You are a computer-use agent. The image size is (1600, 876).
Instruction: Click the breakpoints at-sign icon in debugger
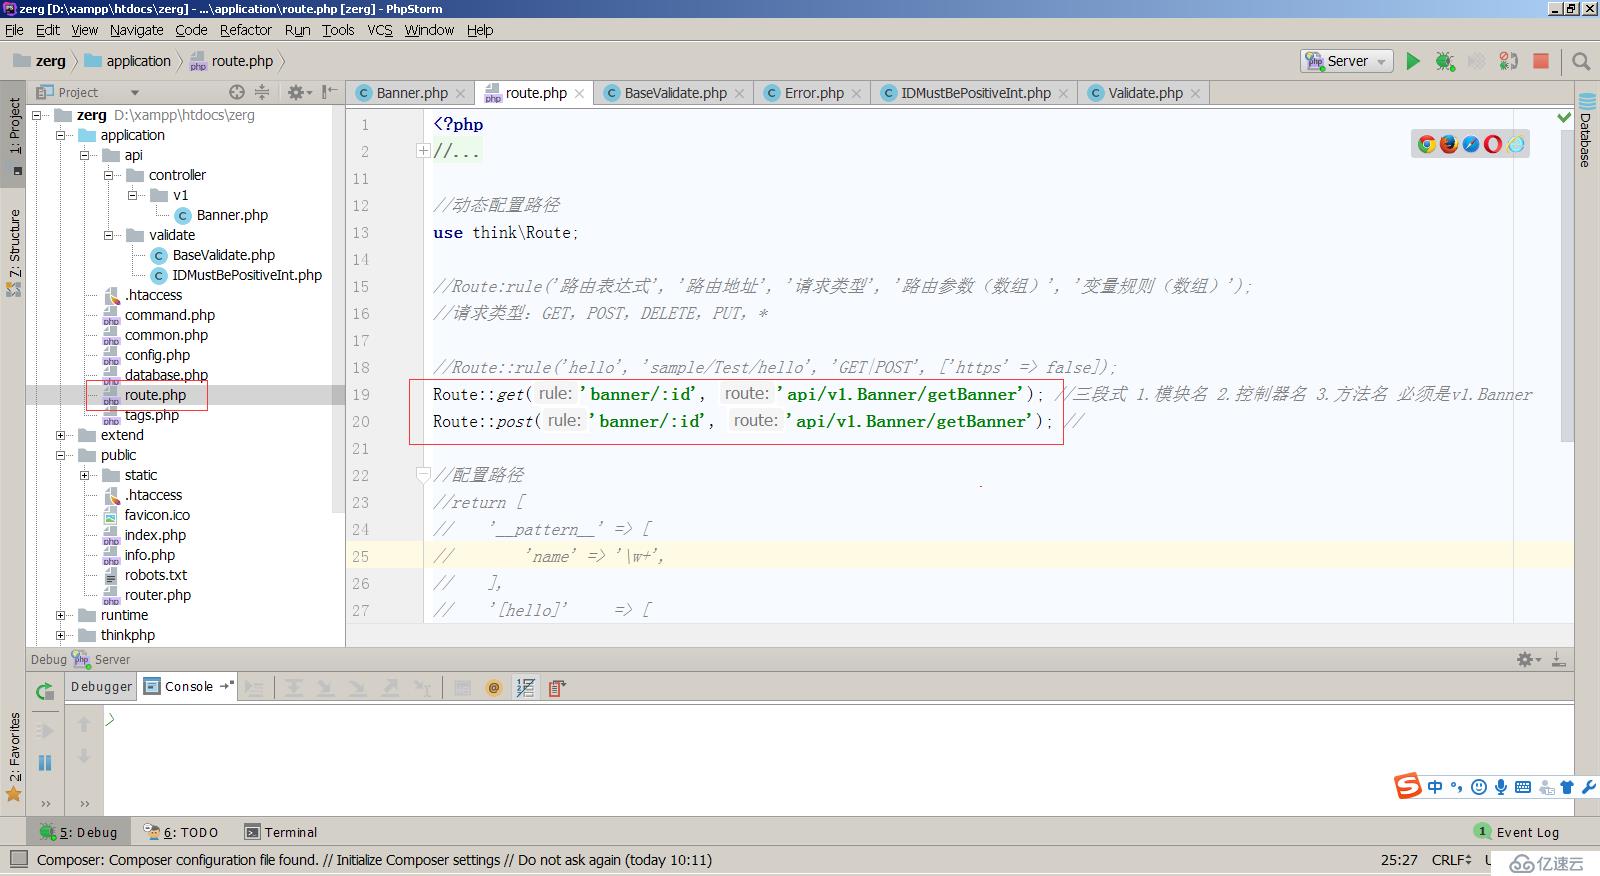click(x=493, y=688)
